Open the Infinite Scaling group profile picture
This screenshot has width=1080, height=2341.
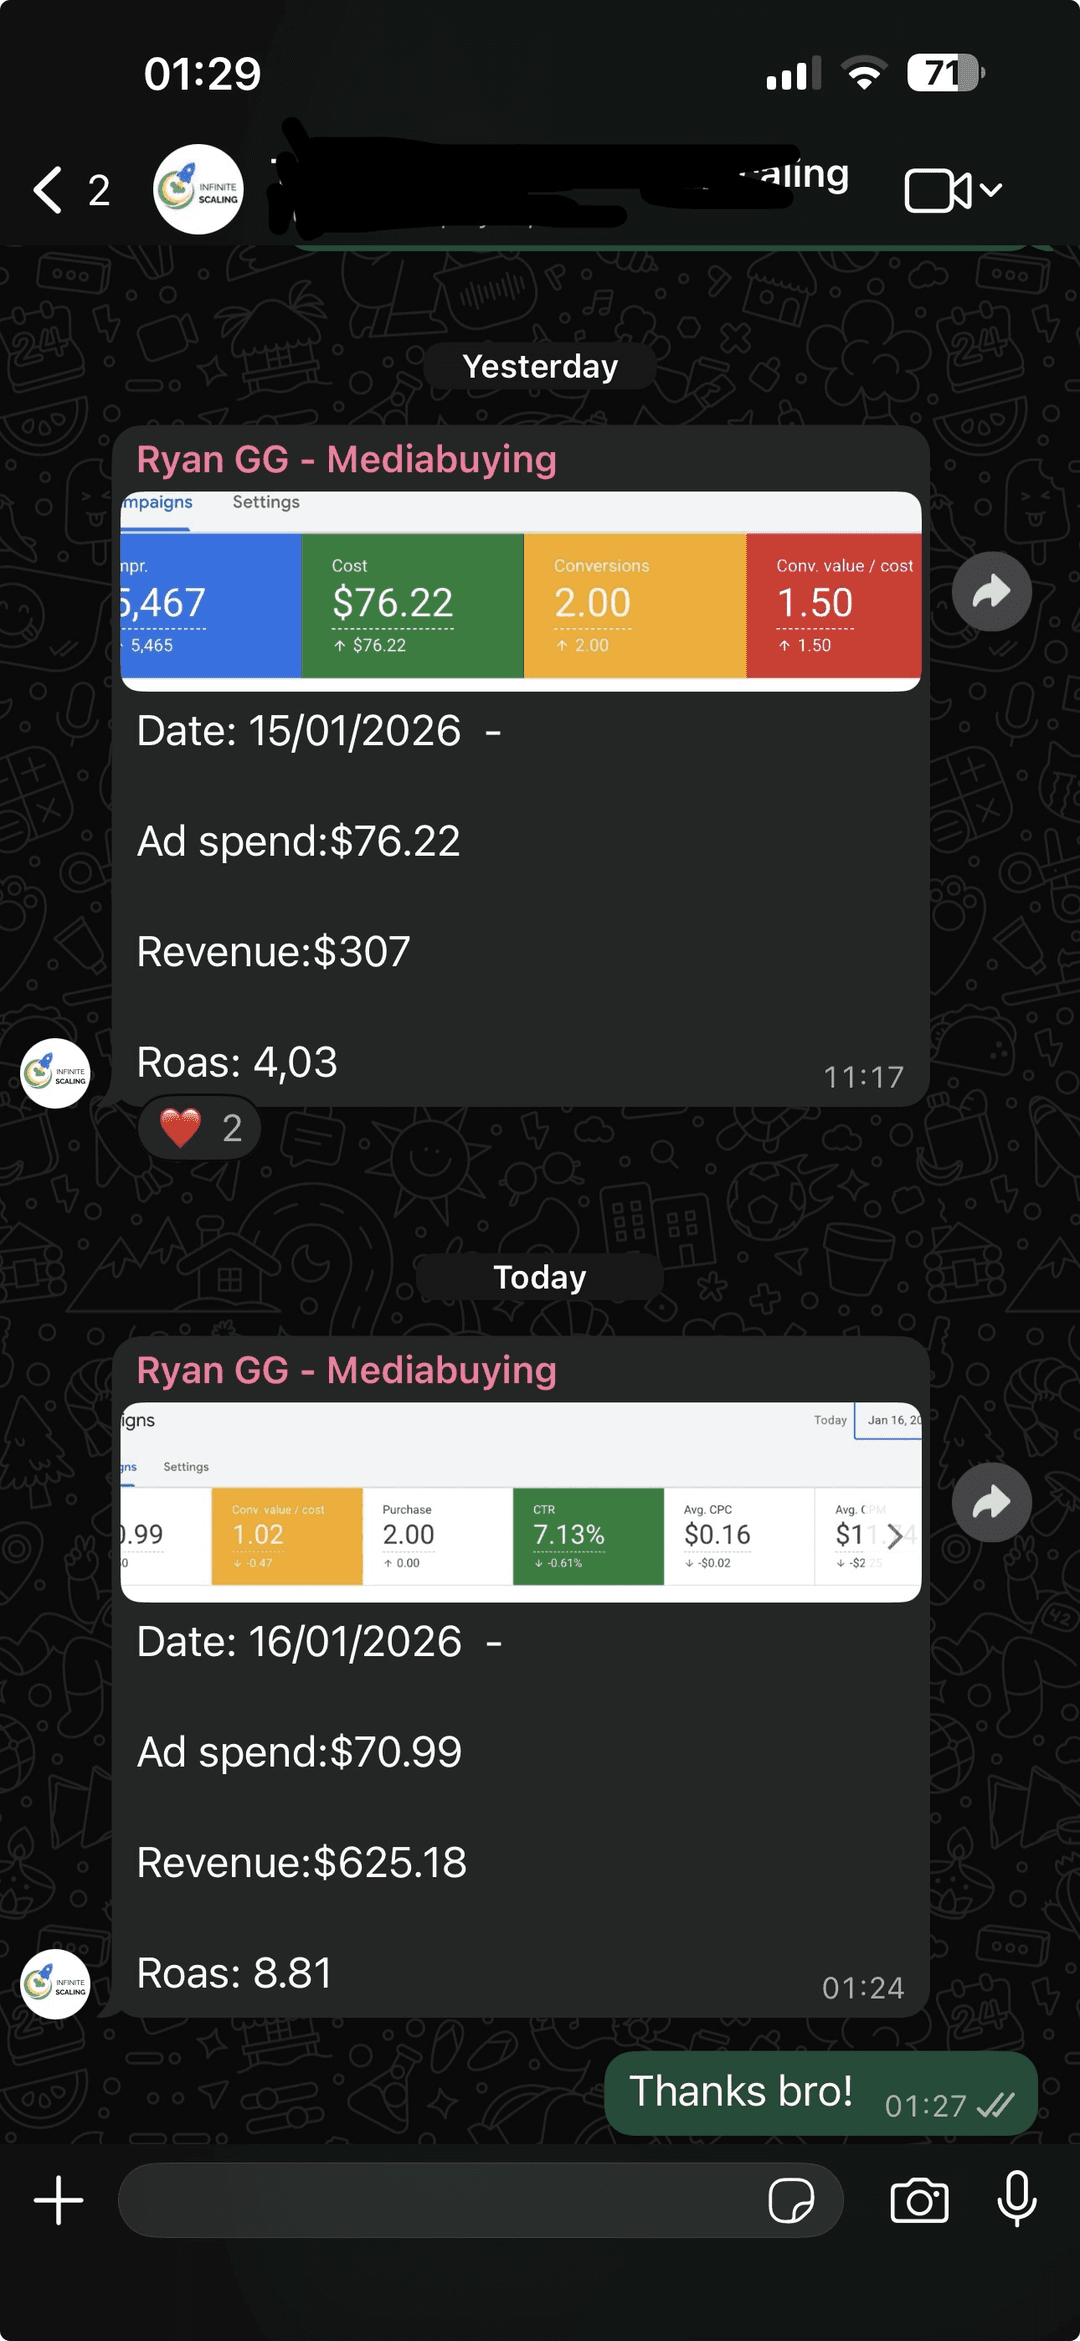tap(198, 190)
